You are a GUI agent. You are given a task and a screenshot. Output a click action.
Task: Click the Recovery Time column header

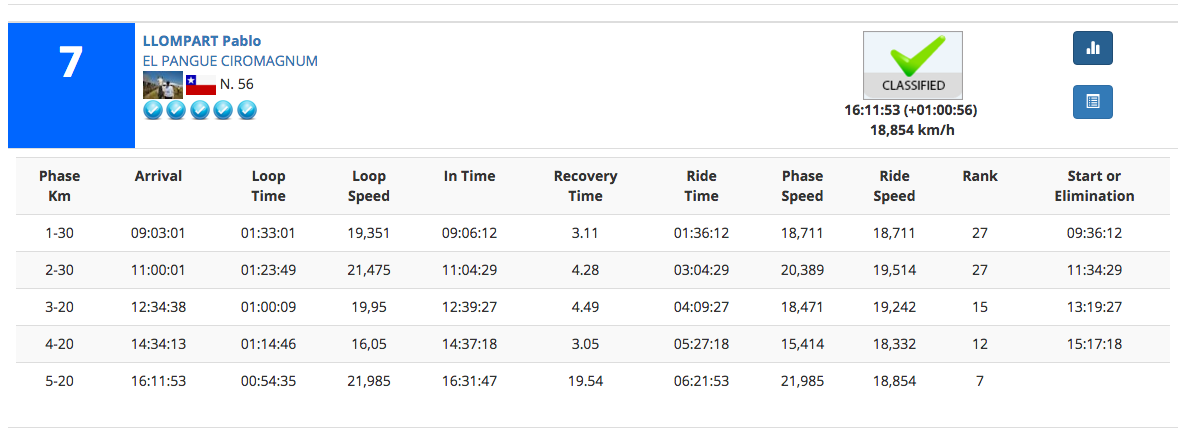coord(586,186)
